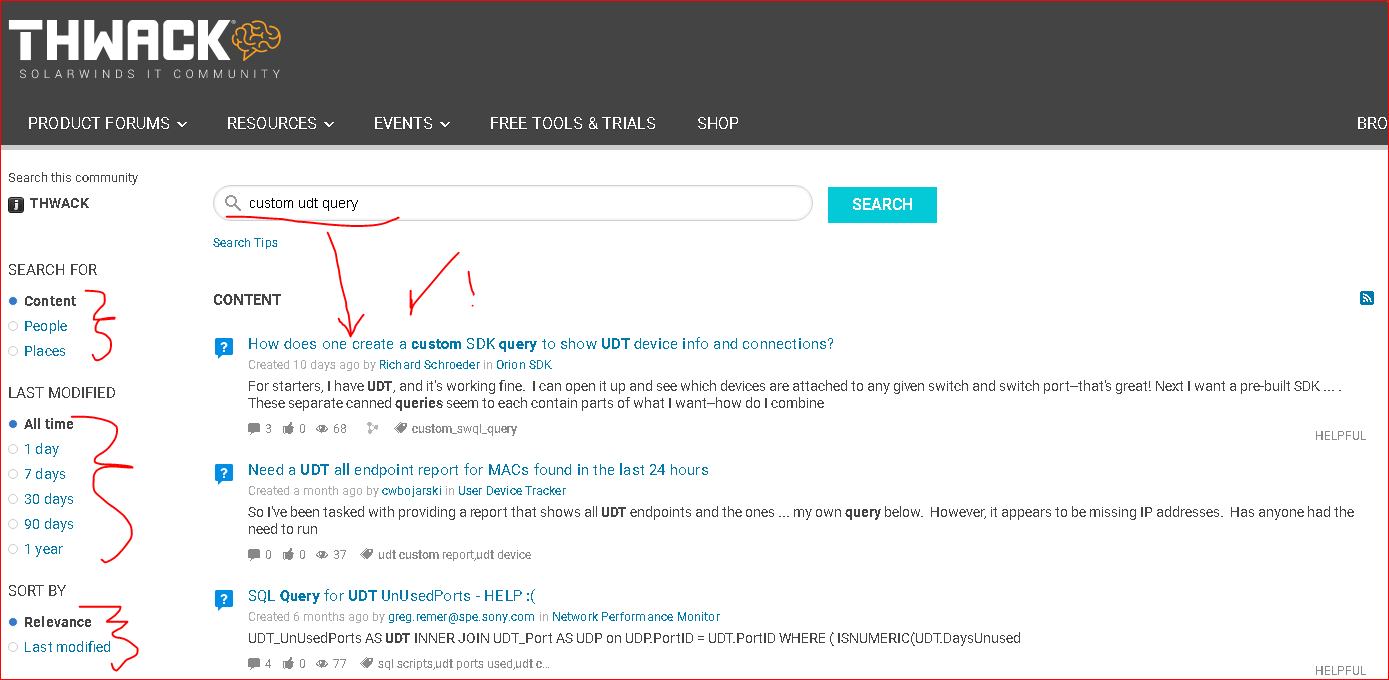Expand the Product Forums menu
The image size is (1389, 680).
pos(107,123)
